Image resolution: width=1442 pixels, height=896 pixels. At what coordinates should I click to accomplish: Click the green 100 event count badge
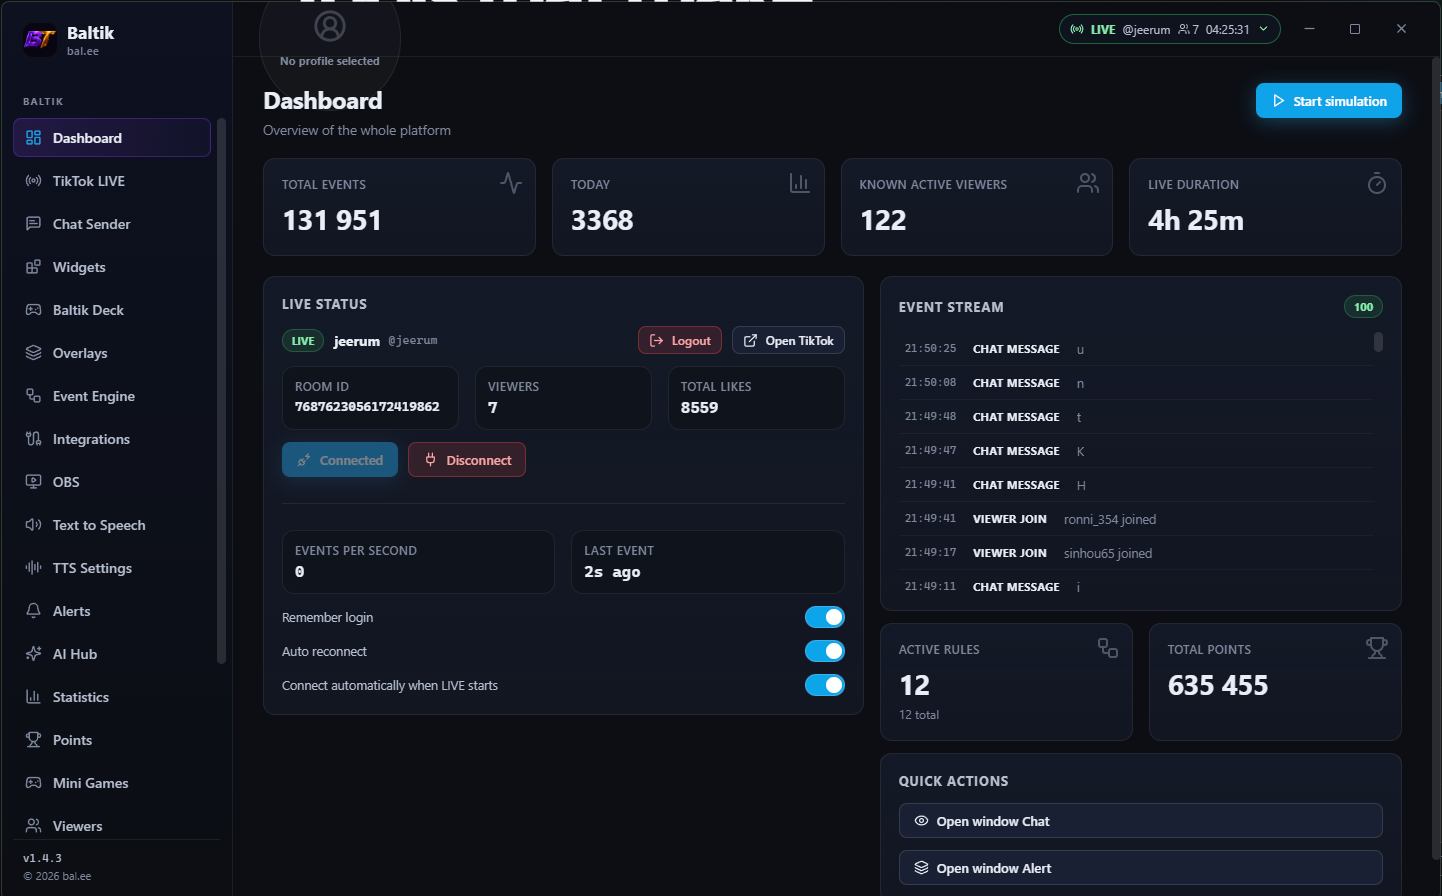[1364, 307]
